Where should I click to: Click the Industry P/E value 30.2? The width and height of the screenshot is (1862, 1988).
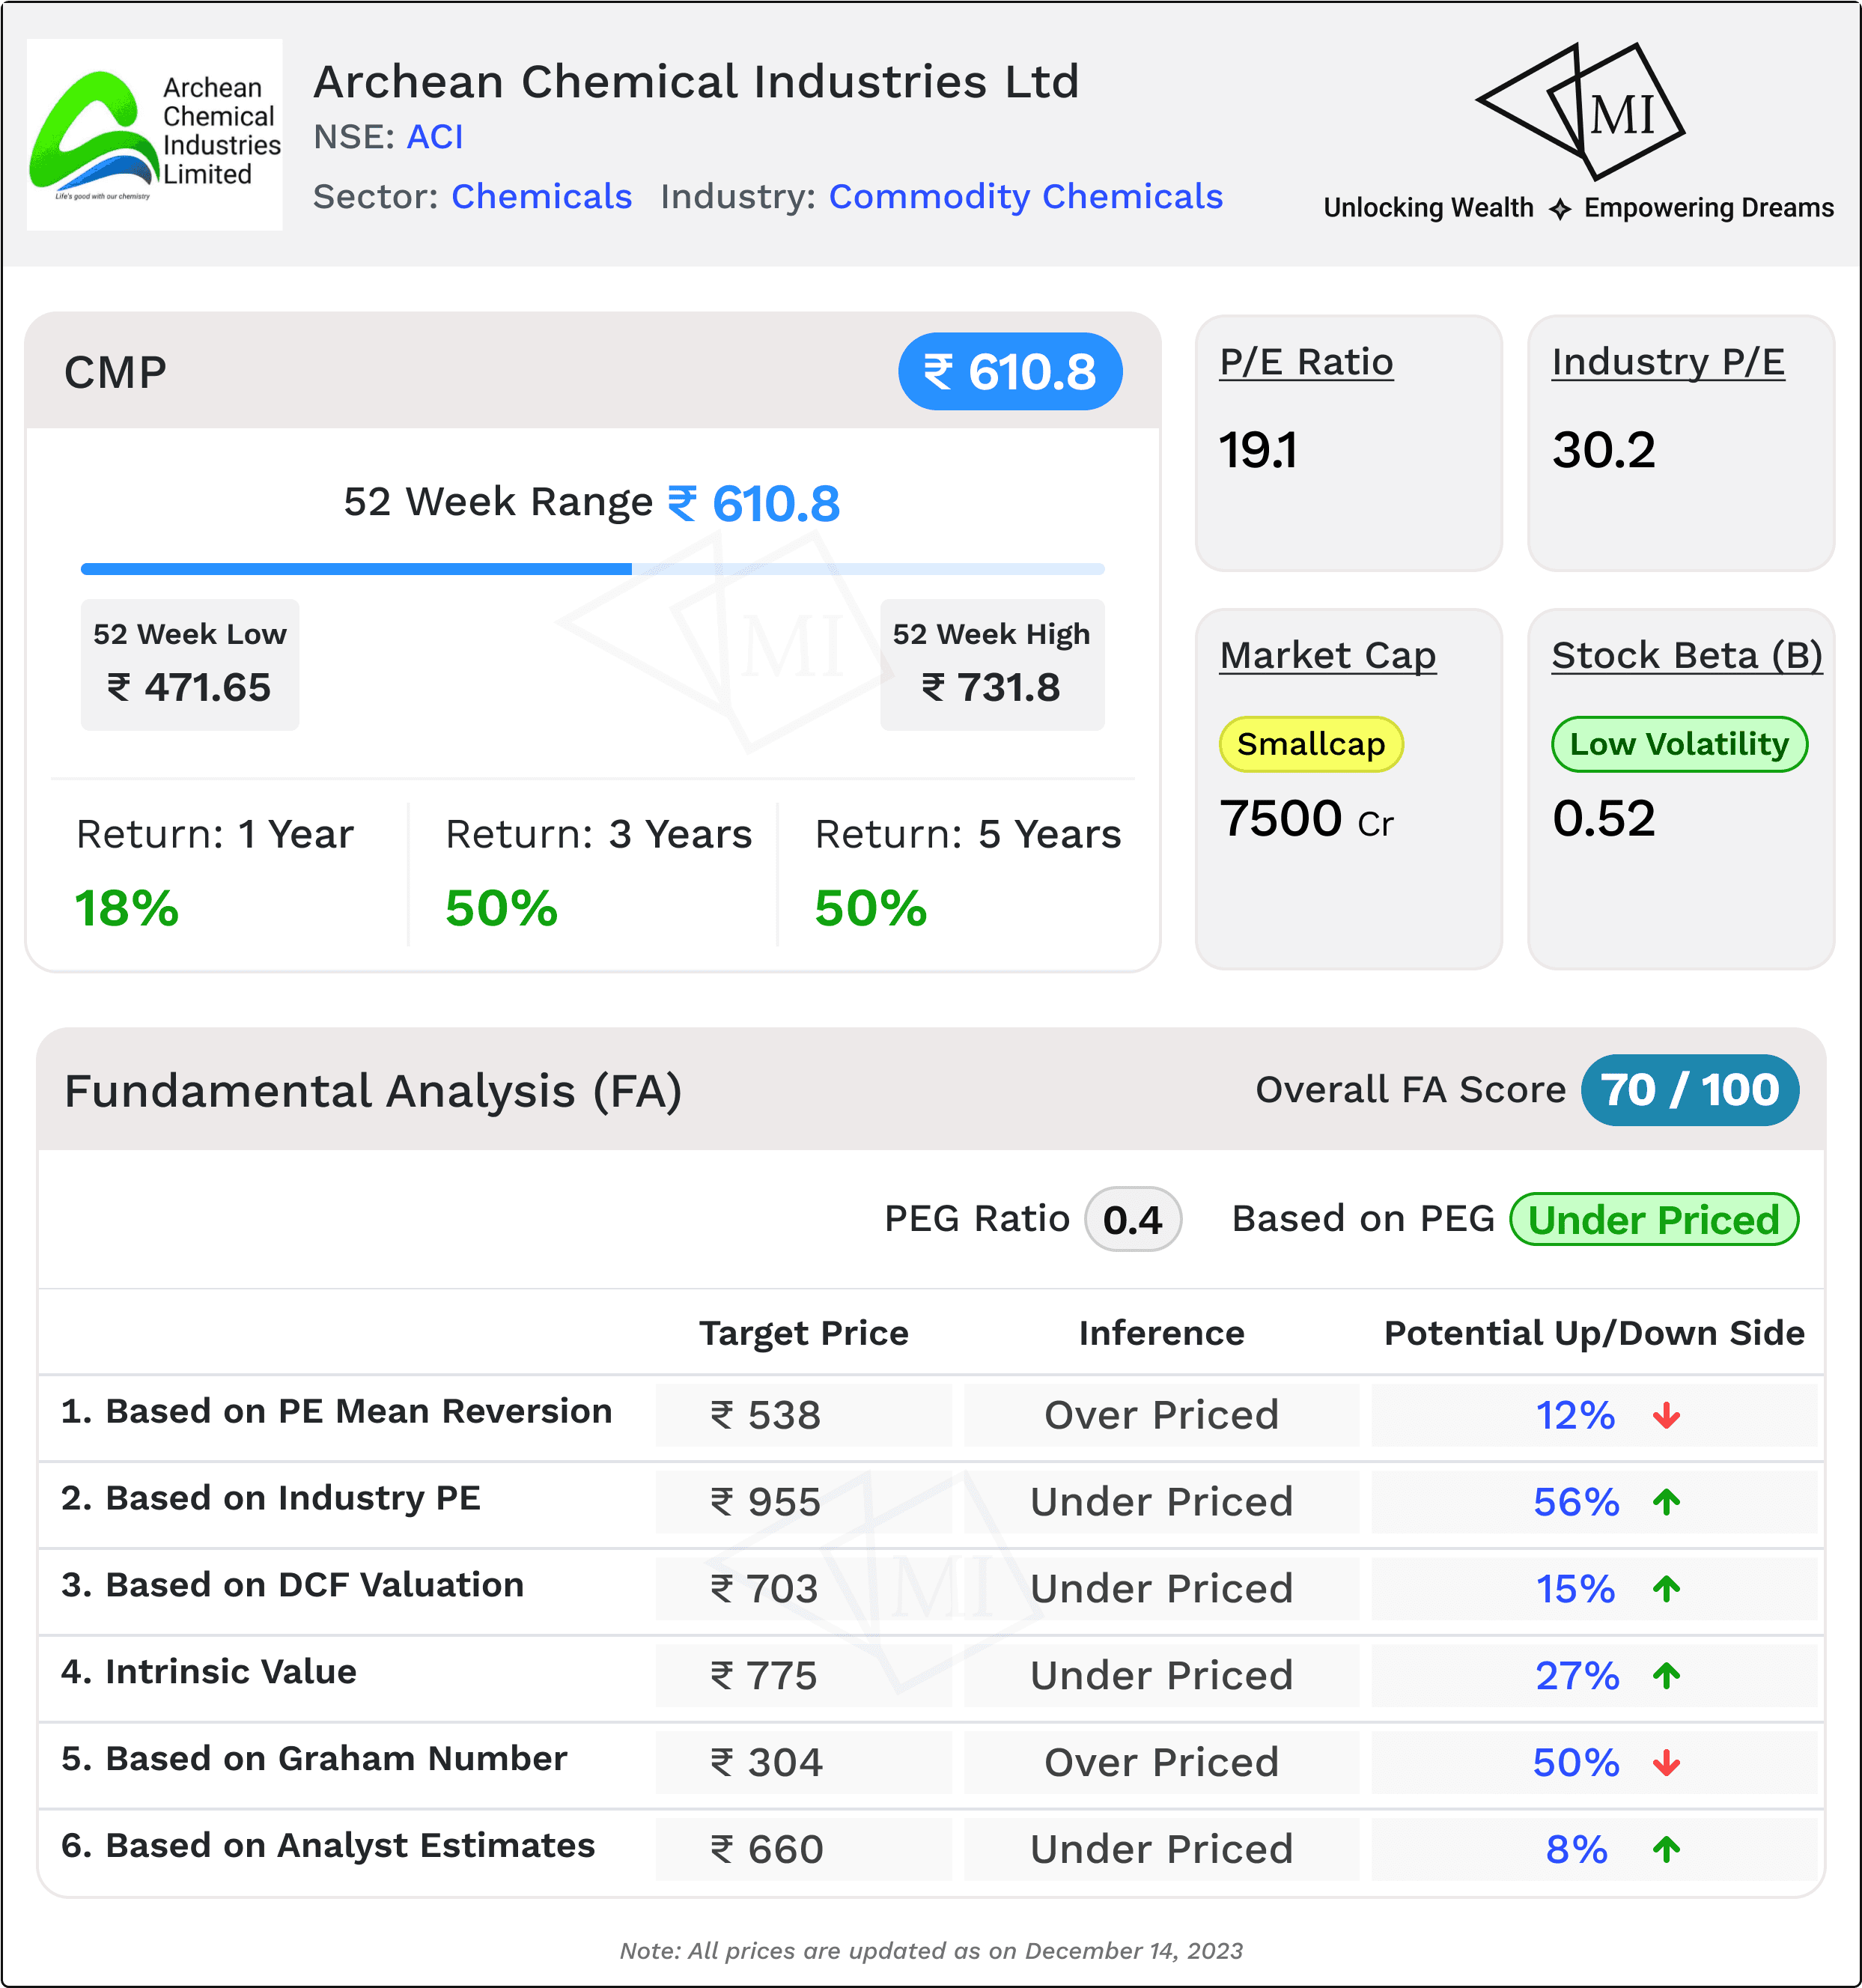1604,450
